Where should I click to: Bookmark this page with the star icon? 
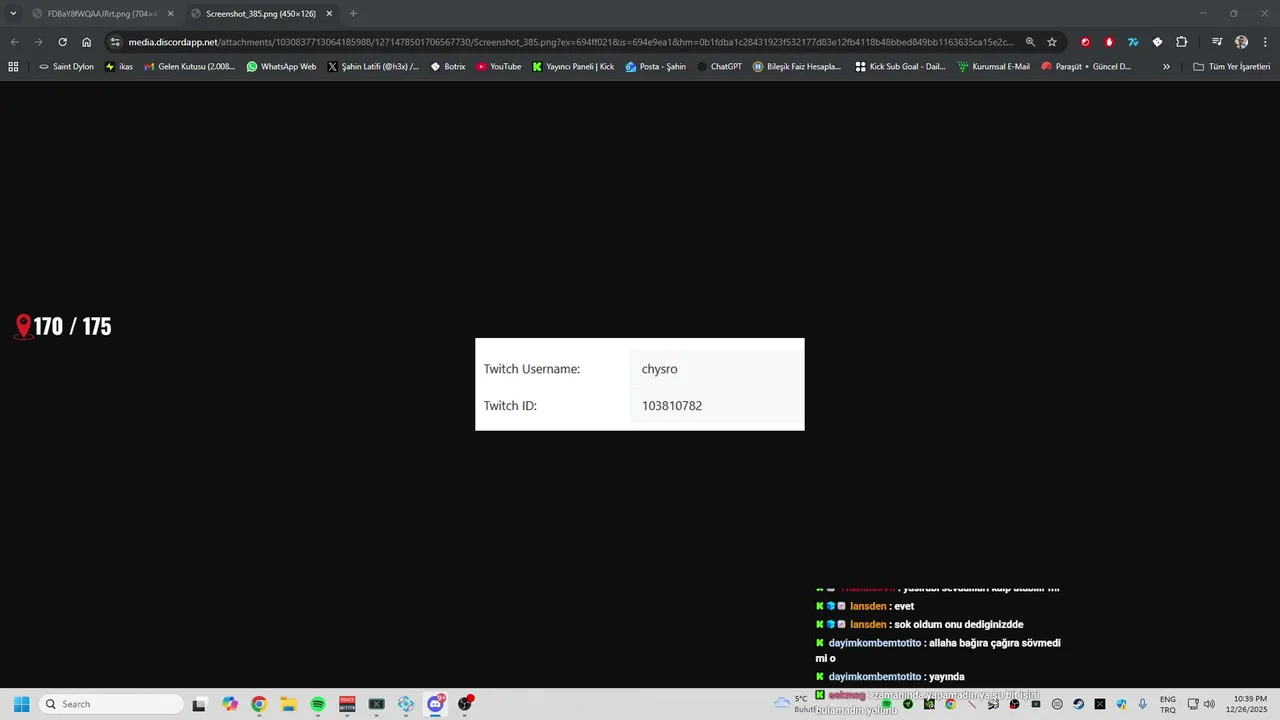1052,42
